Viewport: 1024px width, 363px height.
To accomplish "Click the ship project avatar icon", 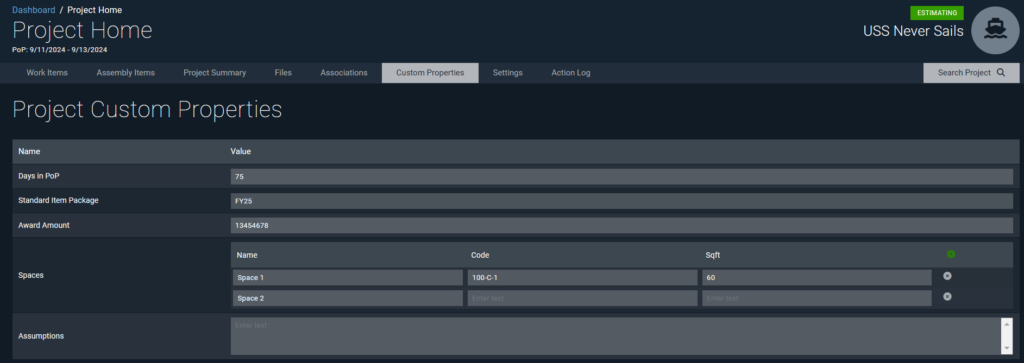I will (x=995, y=30).
